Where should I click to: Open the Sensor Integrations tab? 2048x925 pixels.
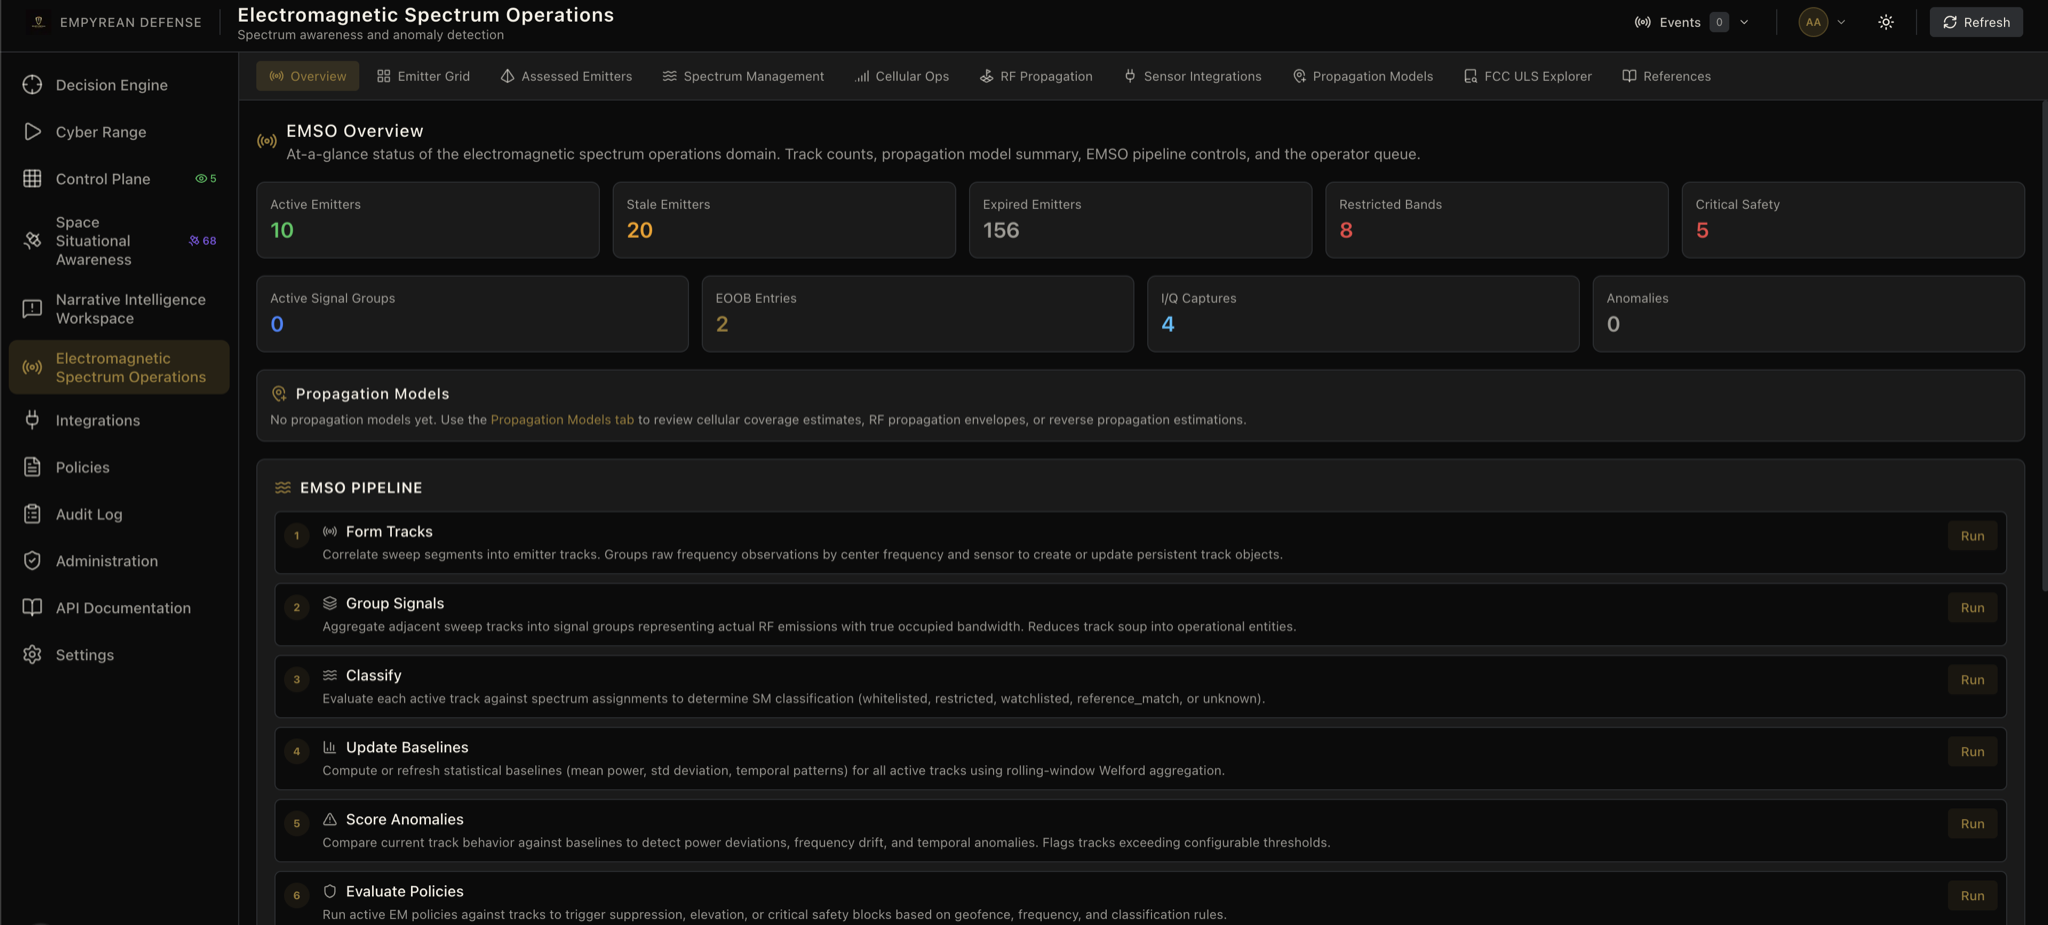1192,76
